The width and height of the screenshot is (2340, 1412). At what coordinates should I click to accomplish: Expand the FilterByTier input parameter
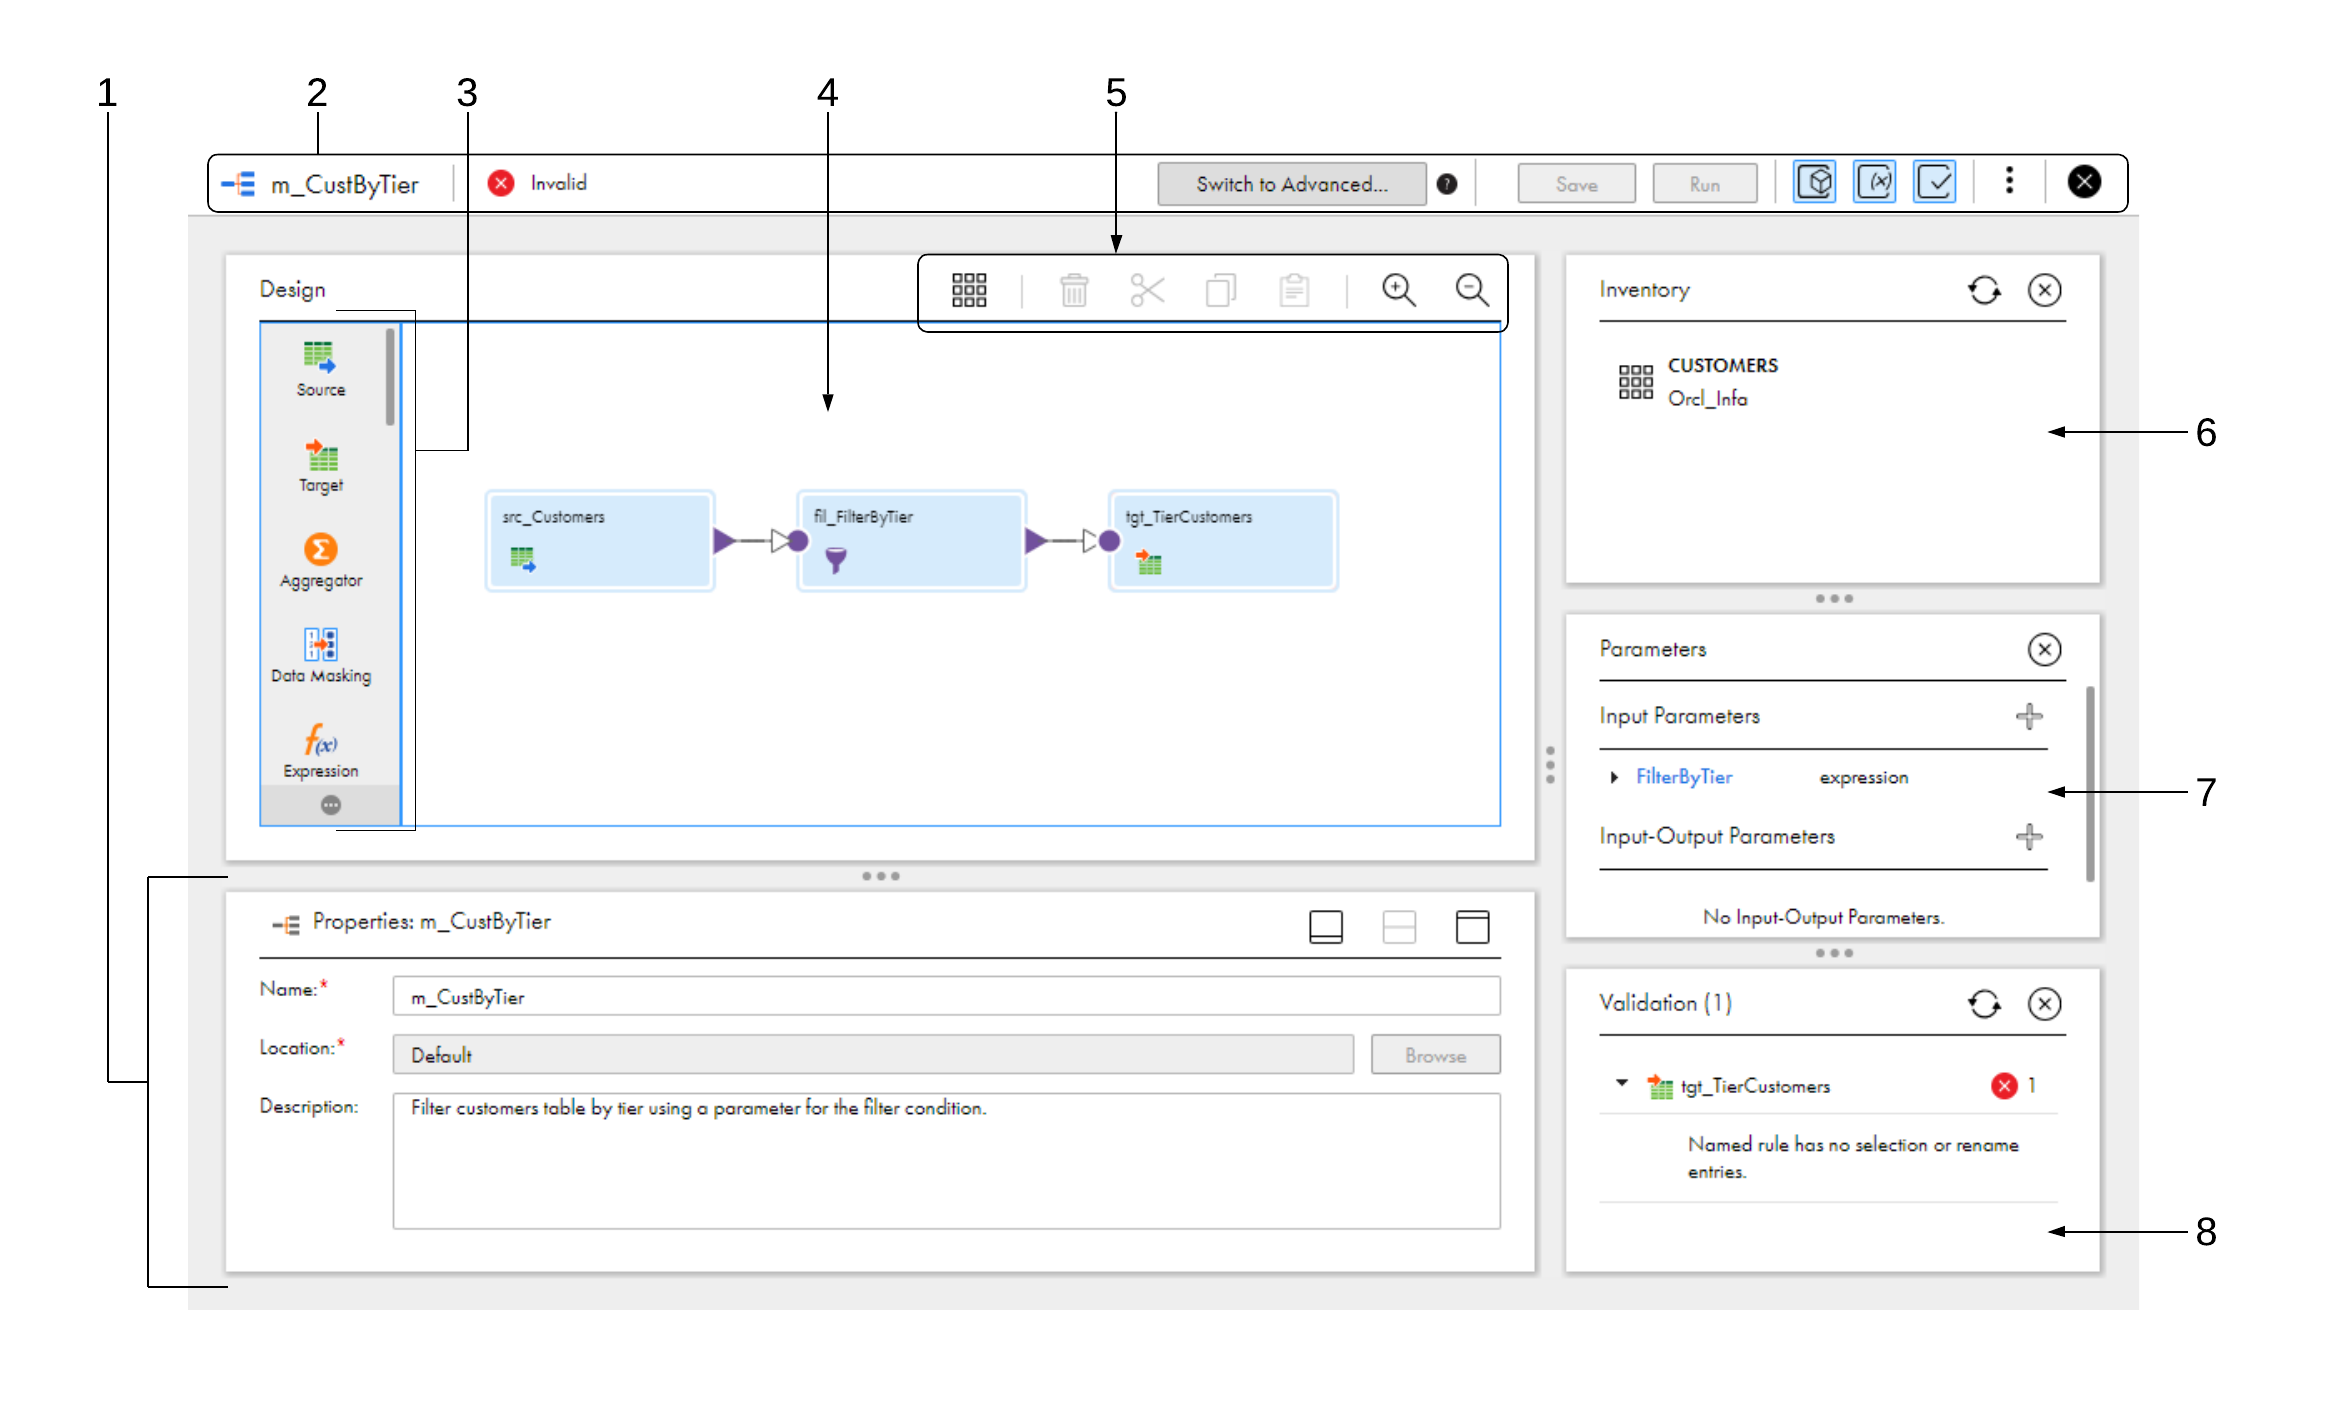pyautogui.click(x=1614, y=777)
